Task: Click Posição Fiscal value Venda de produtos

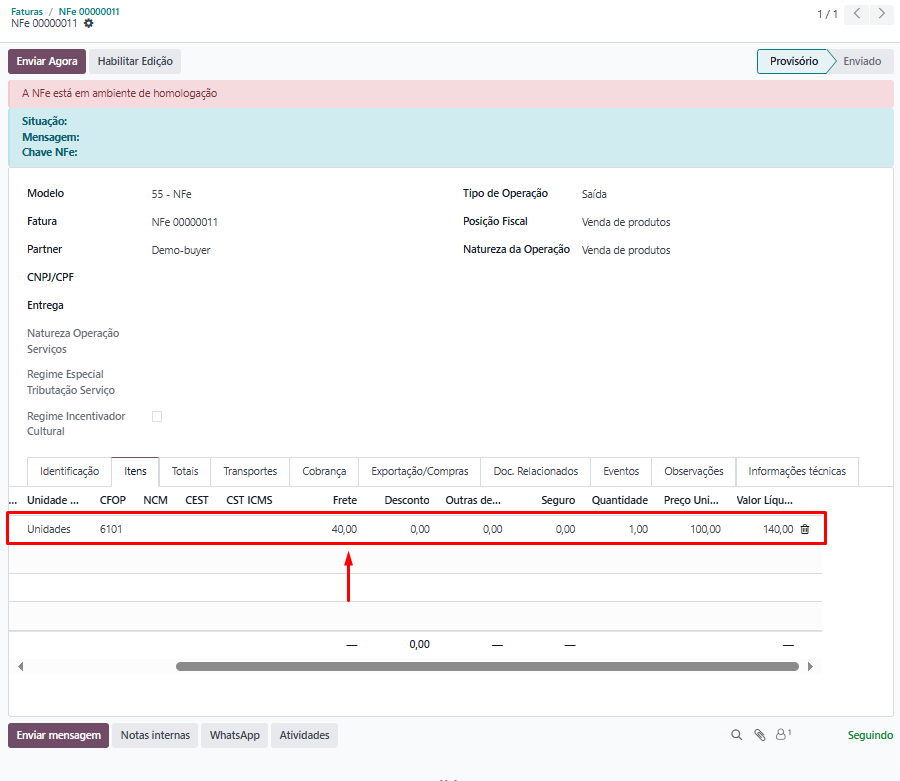Action: tap(626, 222)
